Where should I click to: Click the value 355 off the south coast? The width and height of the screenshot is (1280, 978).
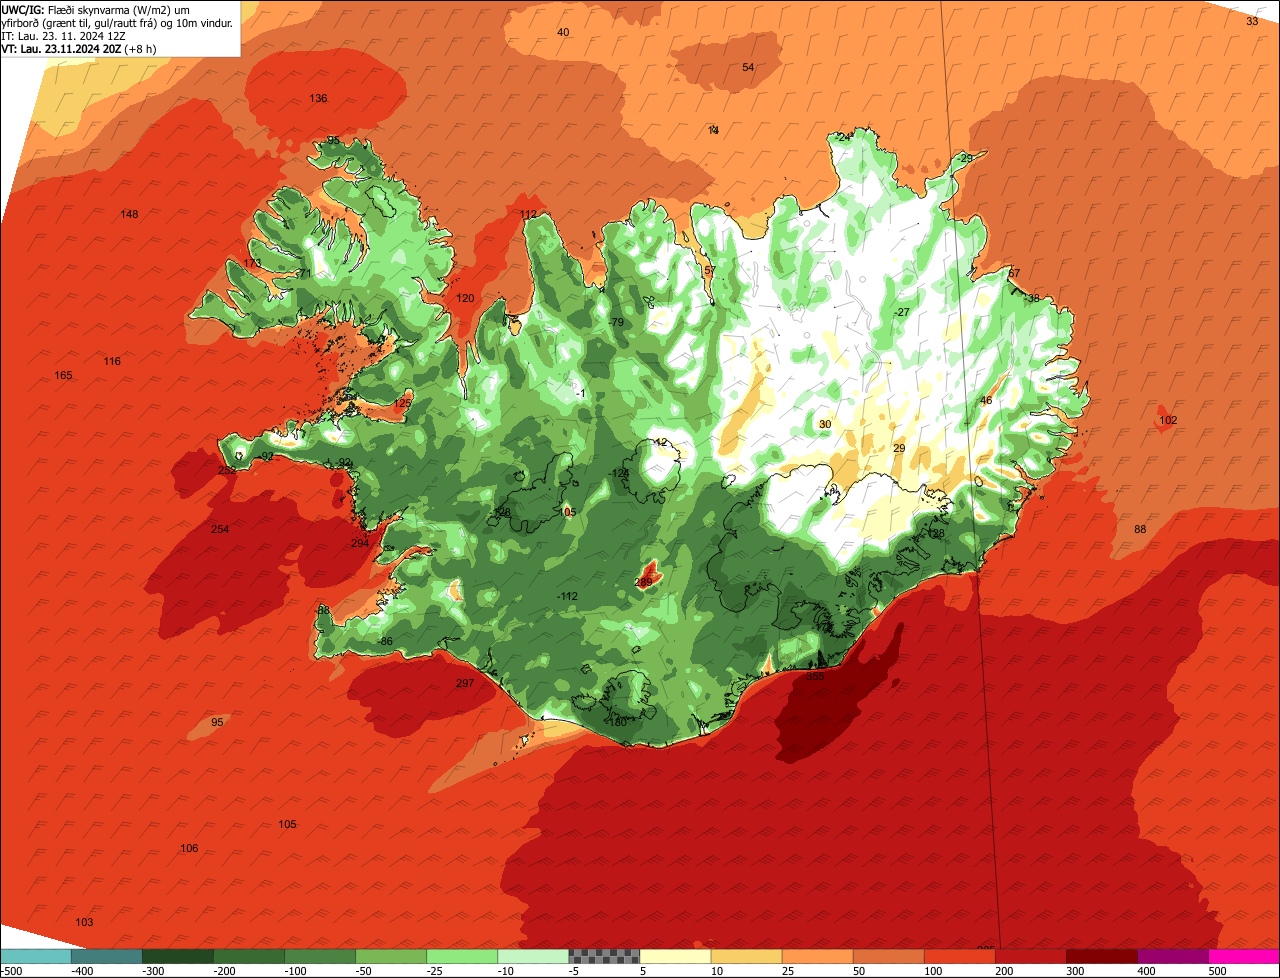tap(815, 676)
